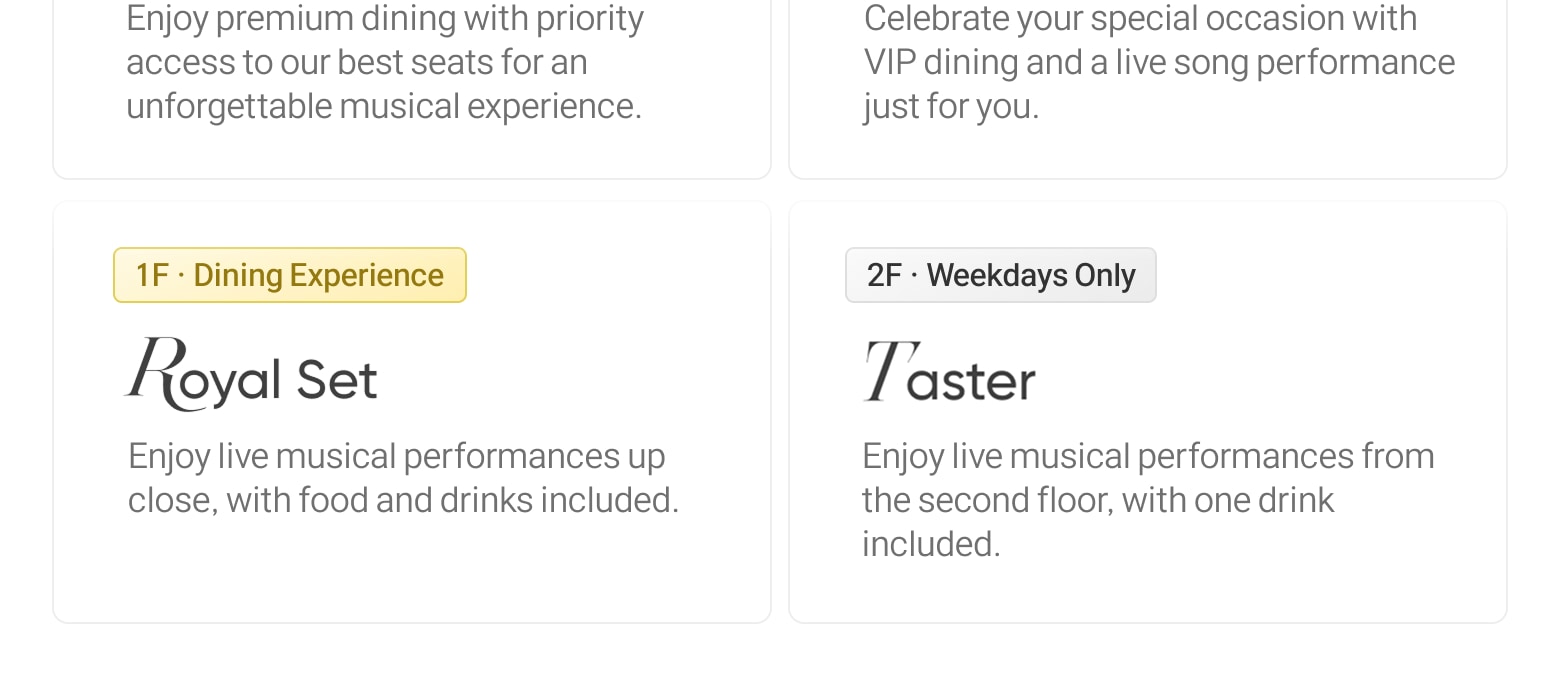
Task: Select the 1F · Dining Experience badge
Action: [290, 275]
